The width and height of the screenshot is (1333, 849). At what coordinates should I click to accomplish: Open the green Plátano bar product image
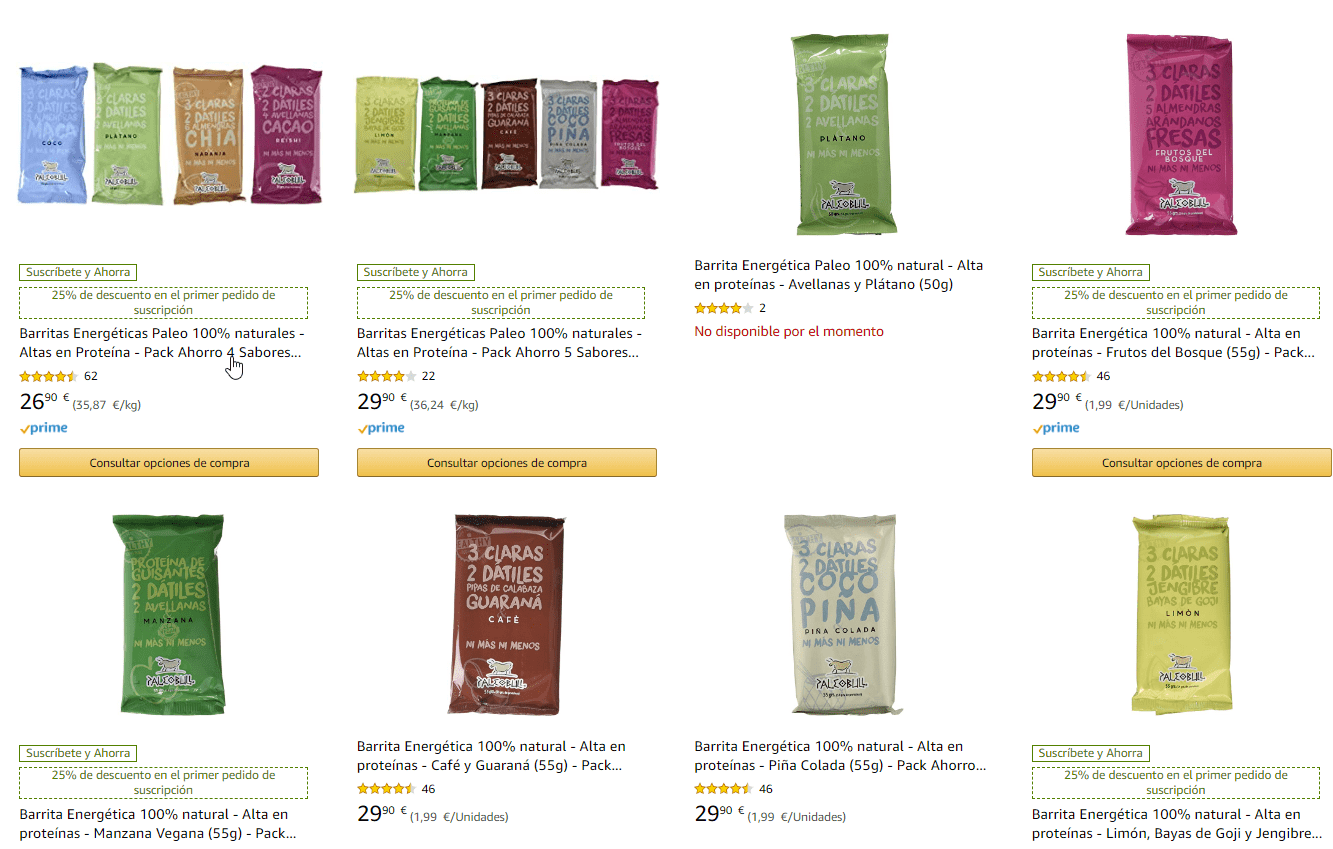tap(844, 134)
